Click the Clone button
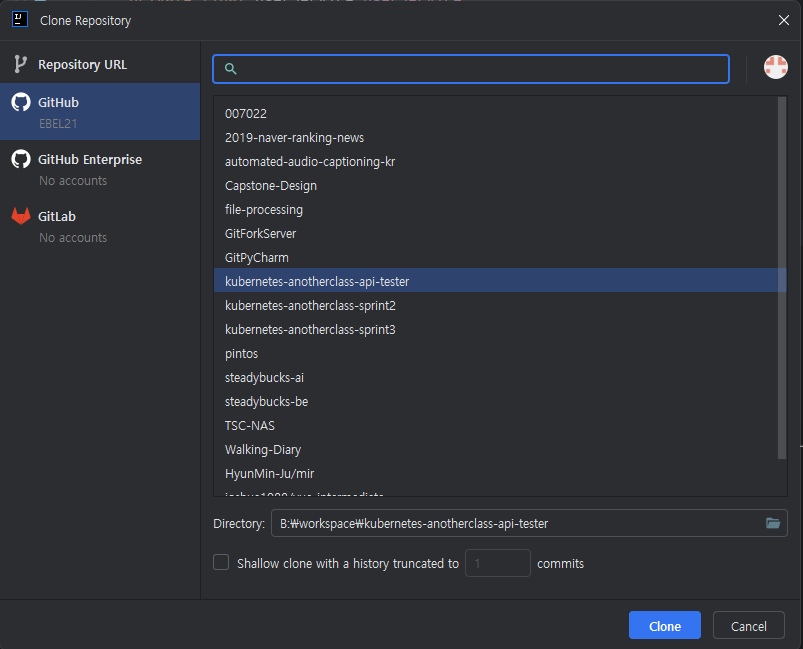The width and height of the screenshot is (803, 649). [x=665, y=625]
